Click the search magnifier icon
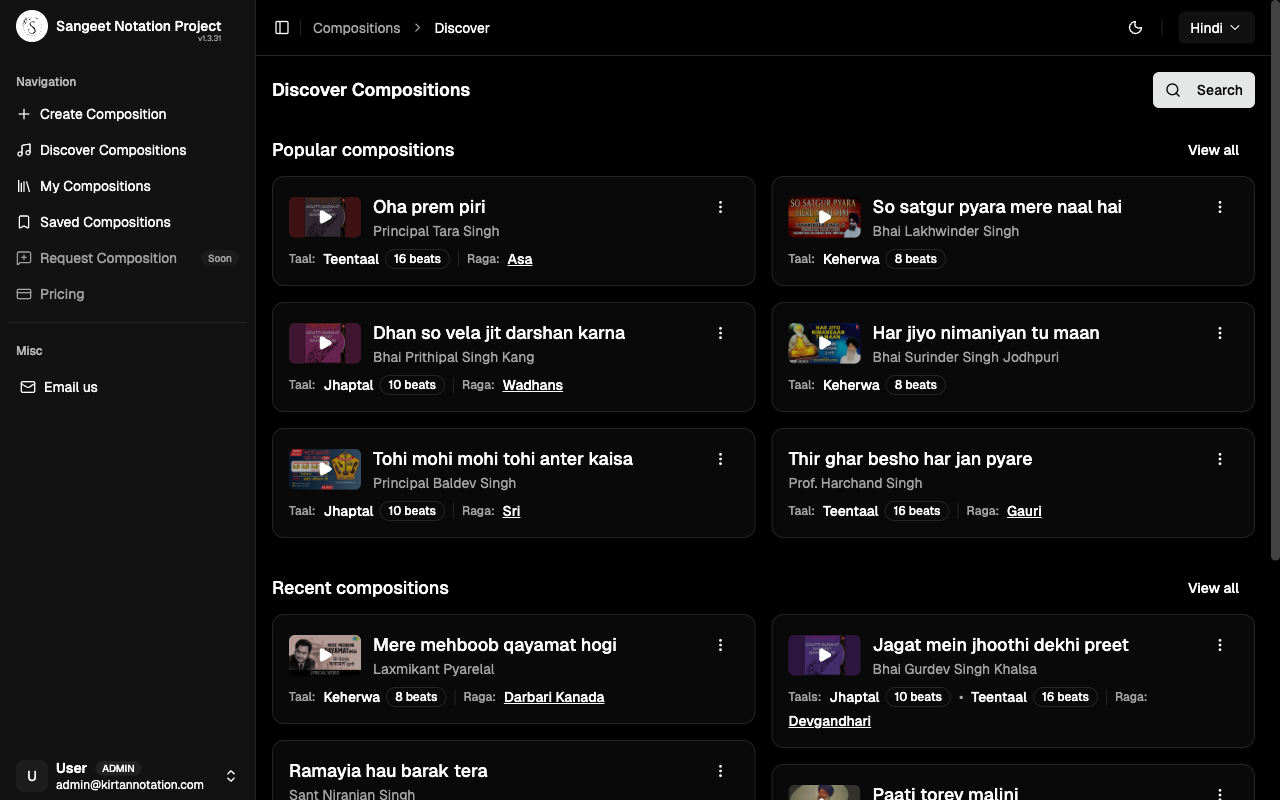This screenshot has width=1280, height=800. click(x=1172, y=90)
